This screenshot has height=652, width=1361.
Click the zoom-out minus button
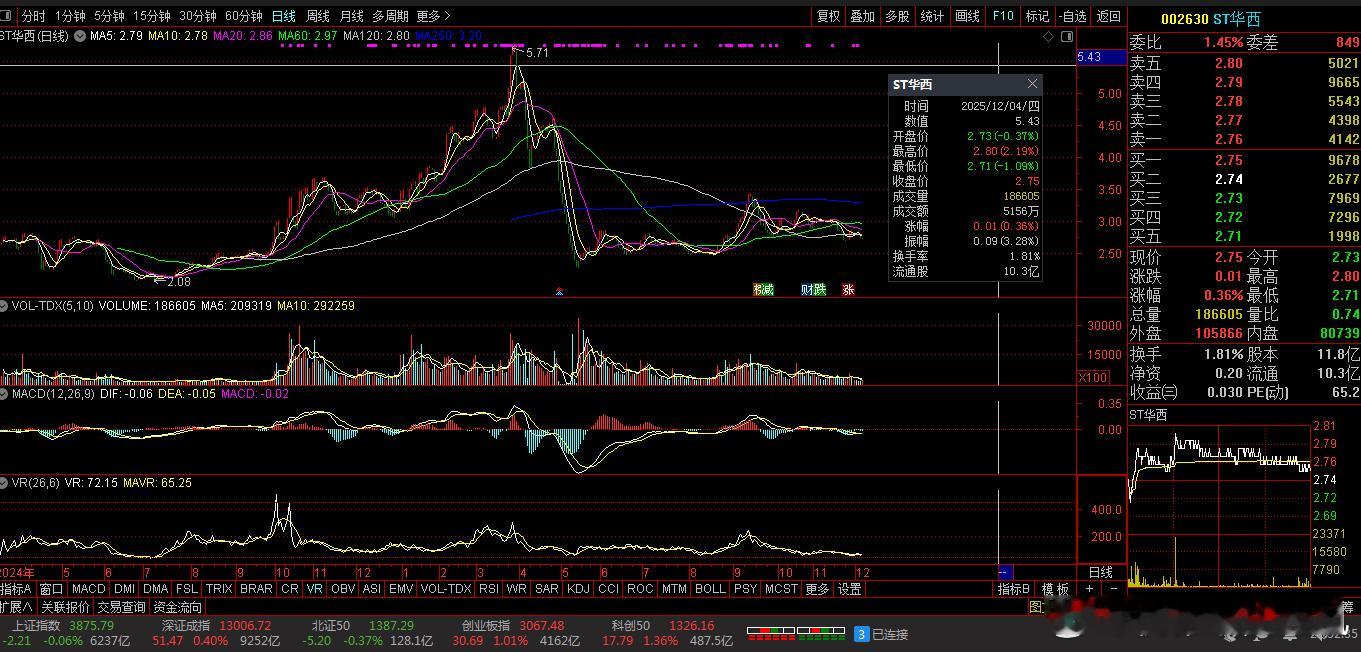(x=1113, y=589)
